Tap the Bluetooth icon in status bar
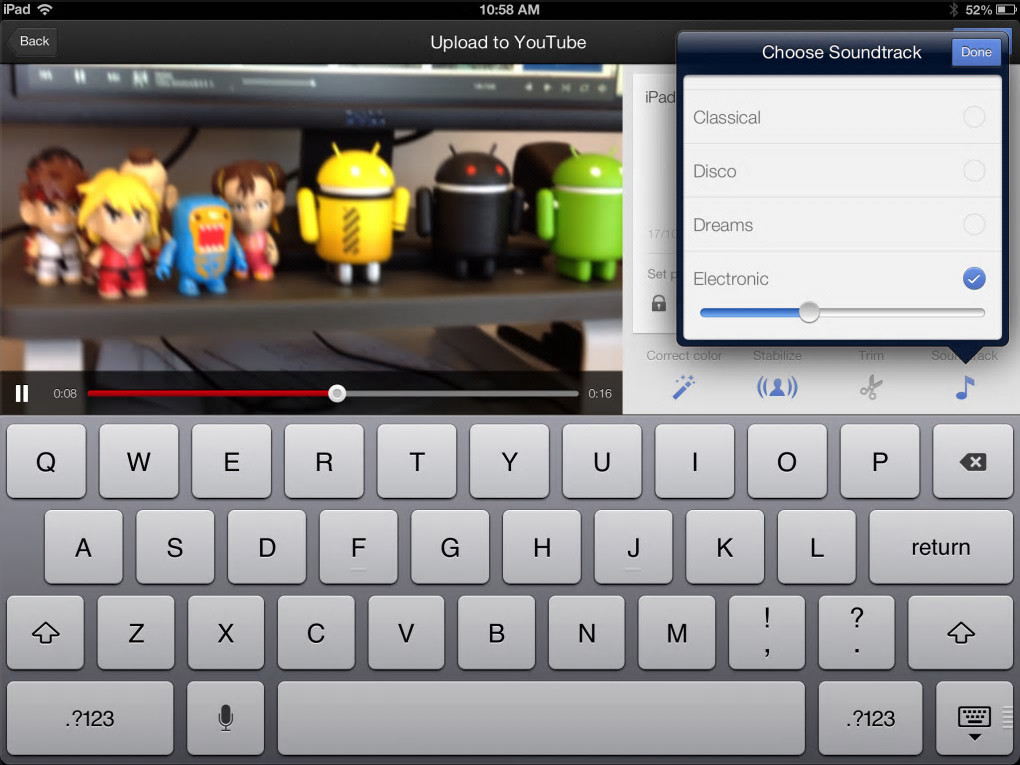1020x765 pixels. (x=954, y=10)
